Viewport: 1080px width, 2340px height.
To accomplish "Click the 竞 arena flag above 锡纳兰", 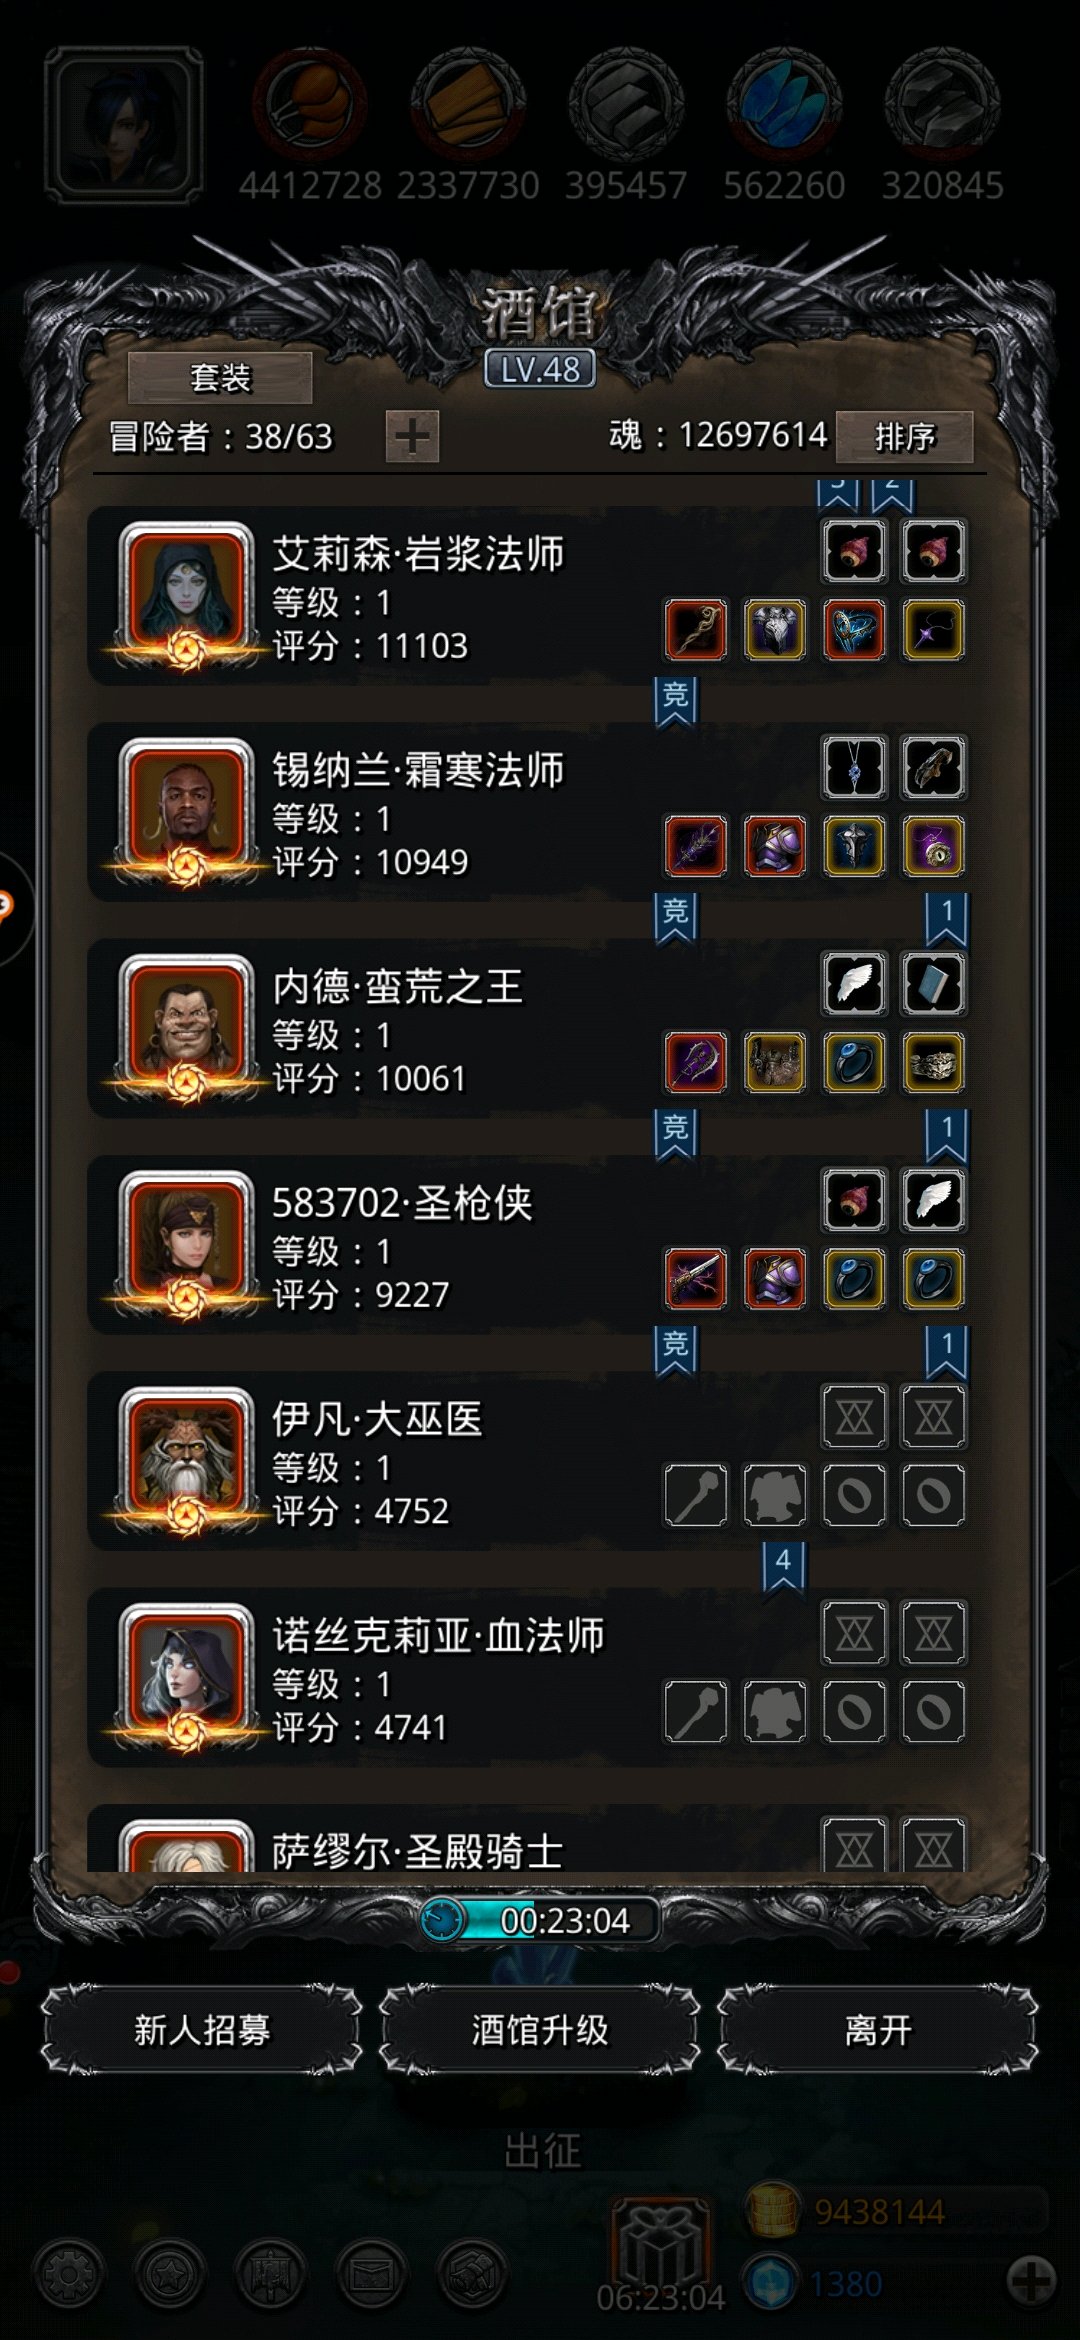I will pos(675,700).
